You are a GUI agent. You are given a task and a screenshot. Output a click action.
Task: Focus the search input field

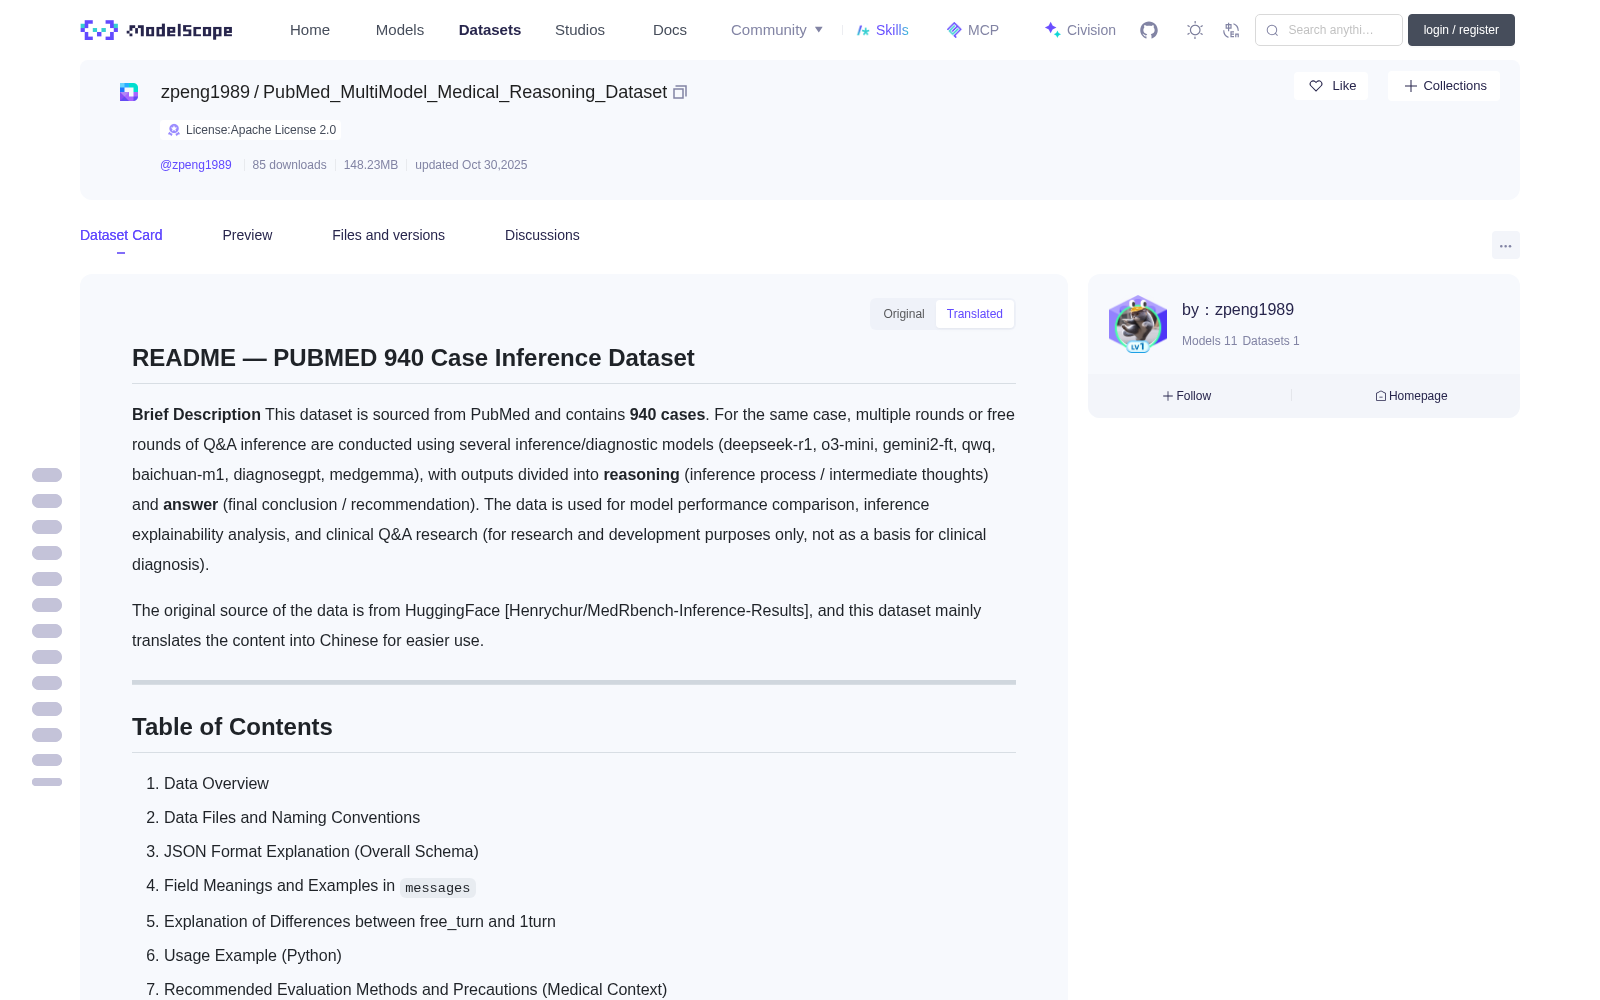1329,30
